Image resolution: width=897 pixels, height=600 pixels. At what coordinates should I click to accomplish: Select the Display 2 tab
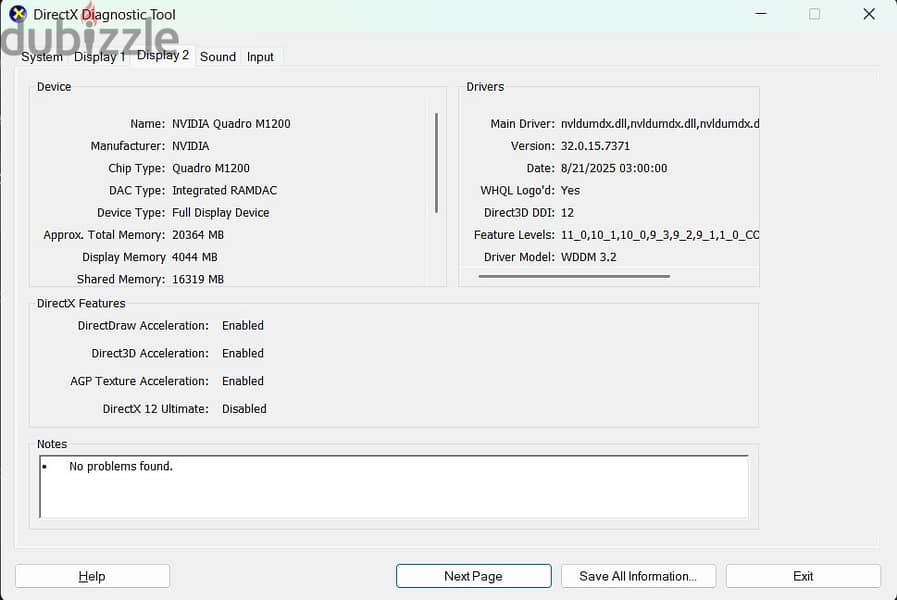point(162,55)
